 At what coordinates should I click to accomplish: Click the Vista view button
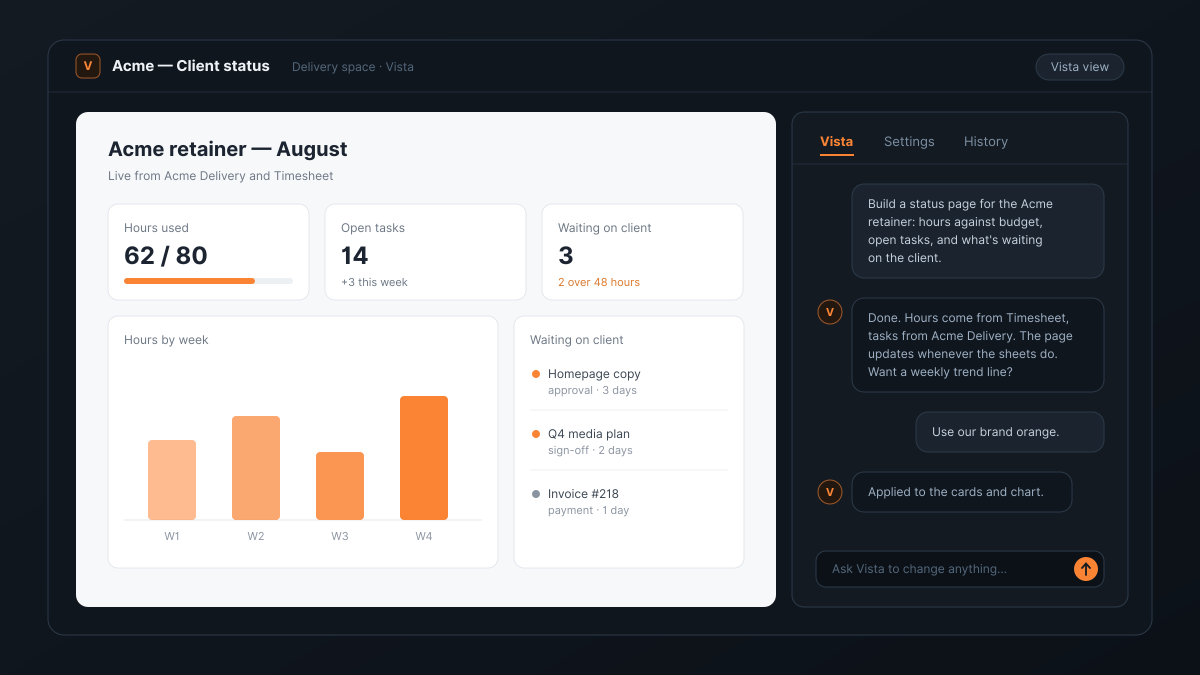1080,67
